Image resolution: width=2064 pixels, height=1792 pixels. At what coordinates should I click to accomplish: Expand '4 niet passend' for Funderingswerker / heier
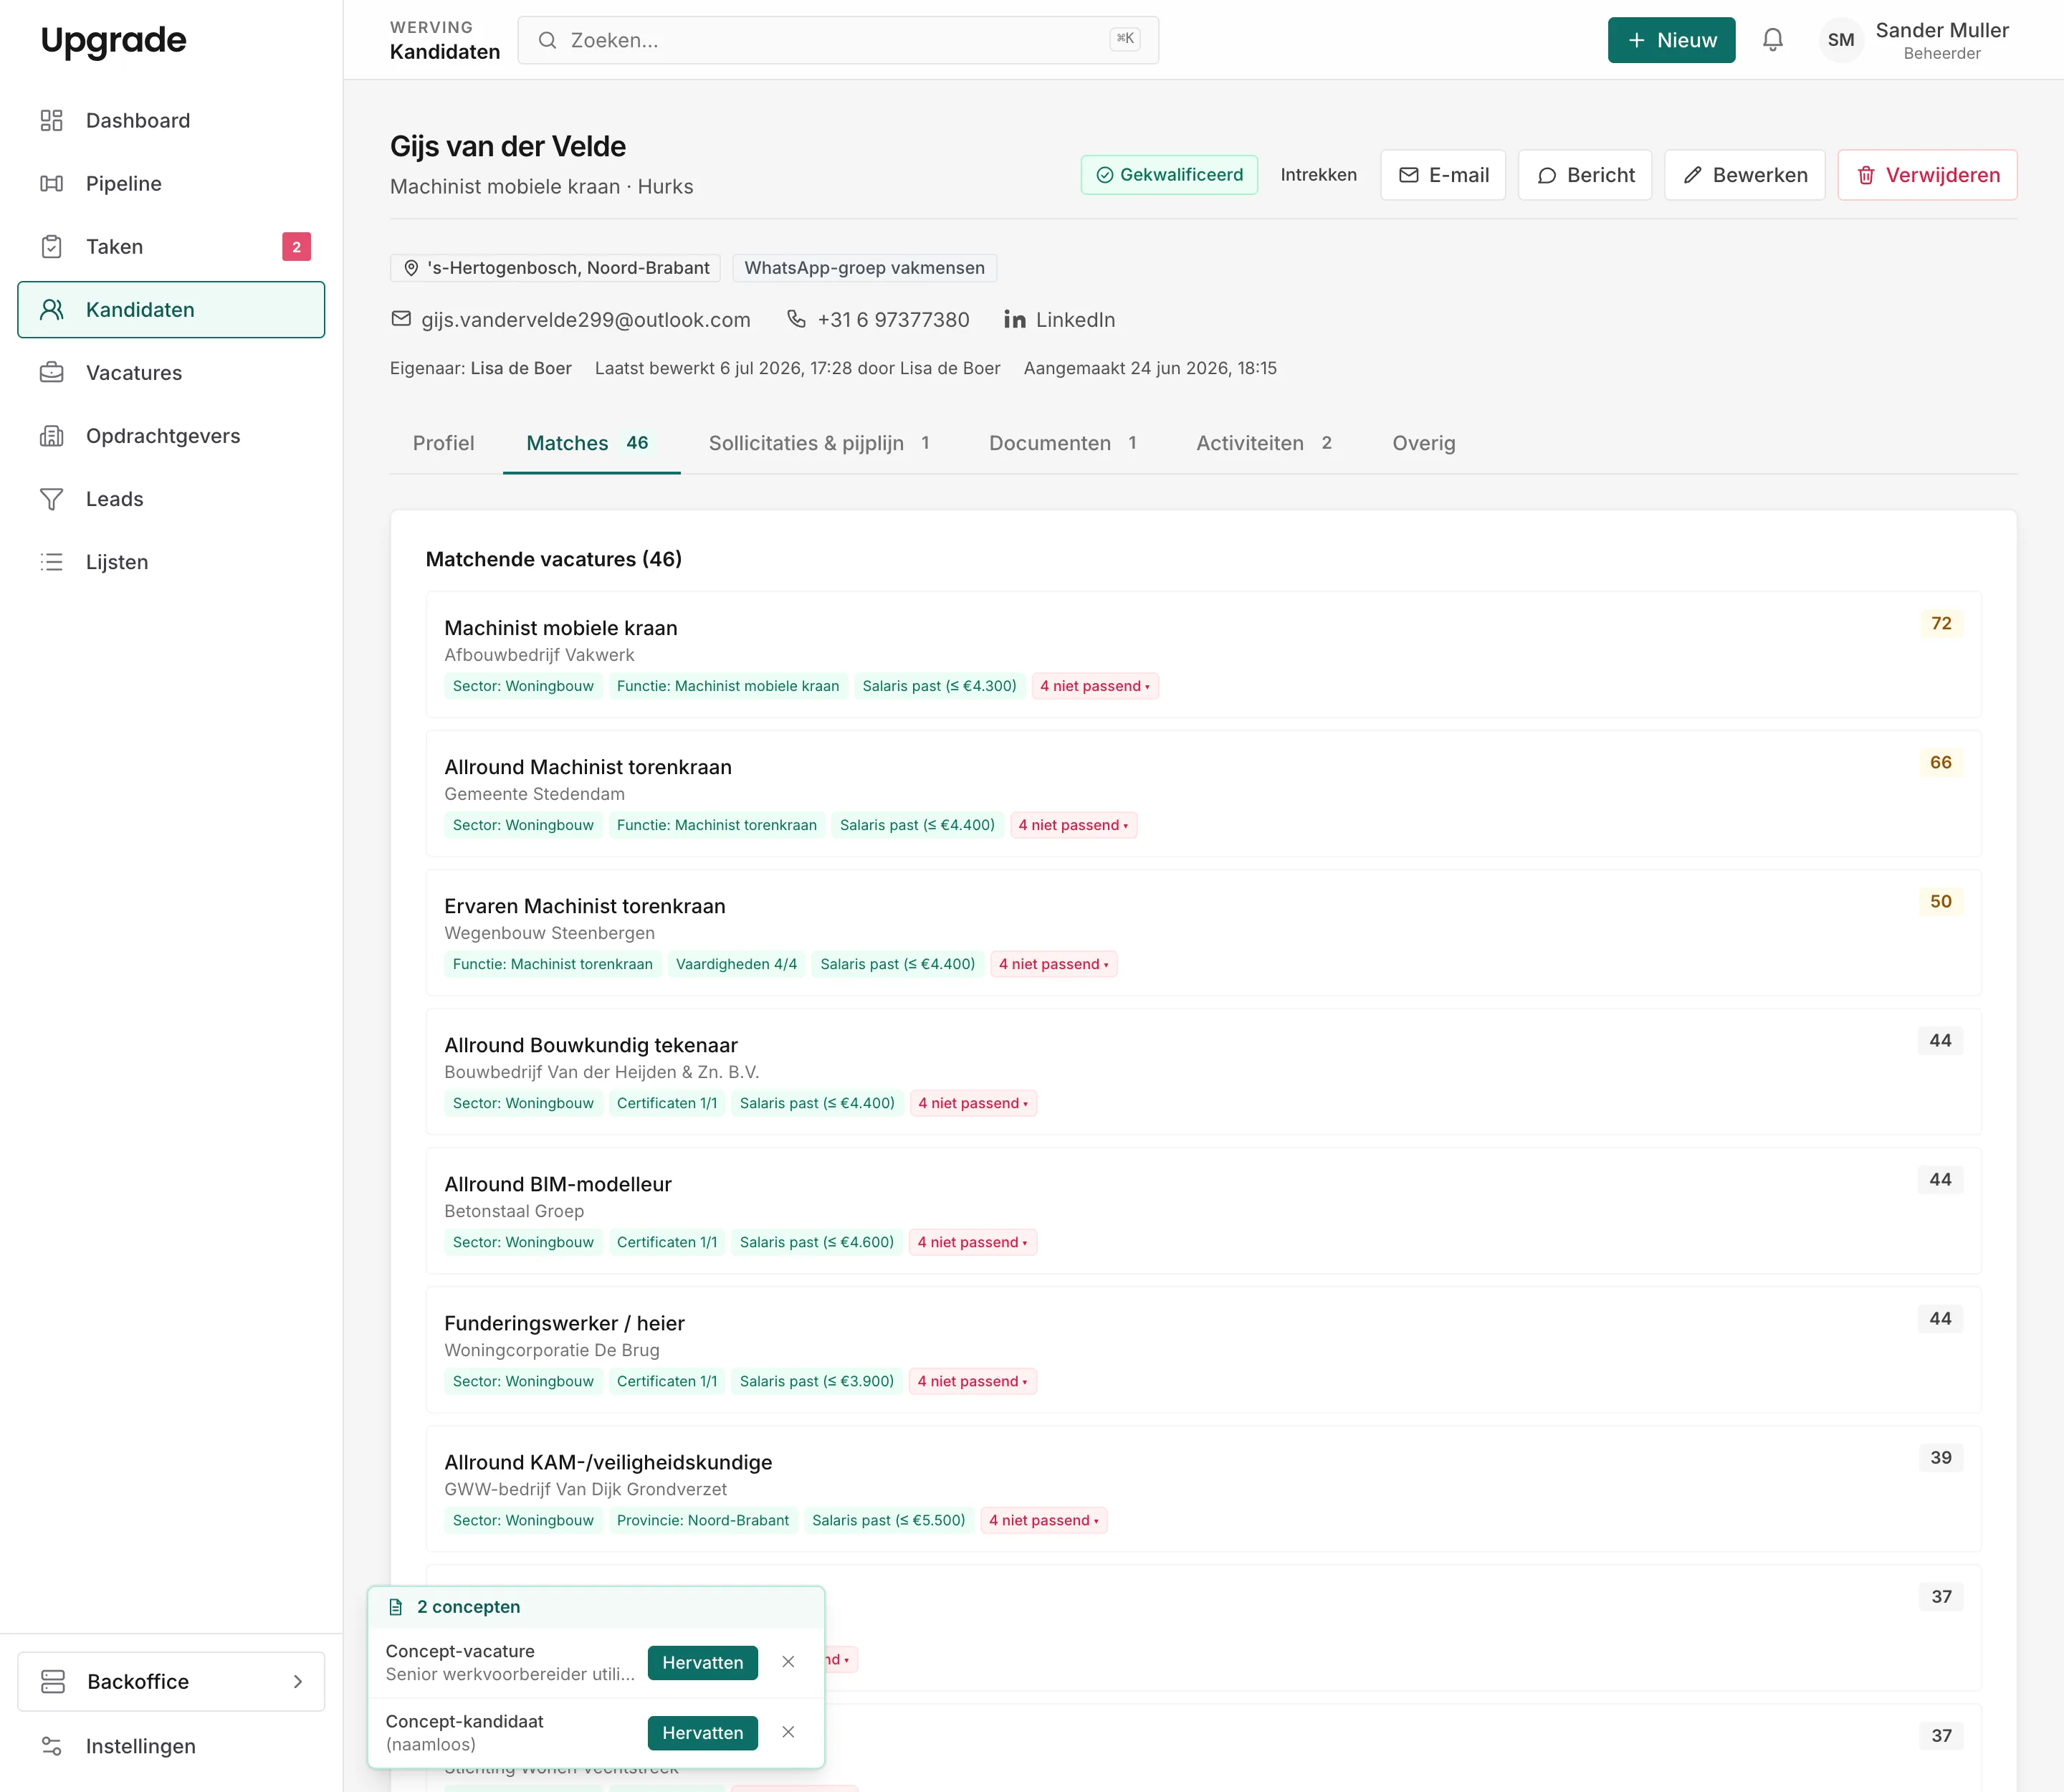972,1381
